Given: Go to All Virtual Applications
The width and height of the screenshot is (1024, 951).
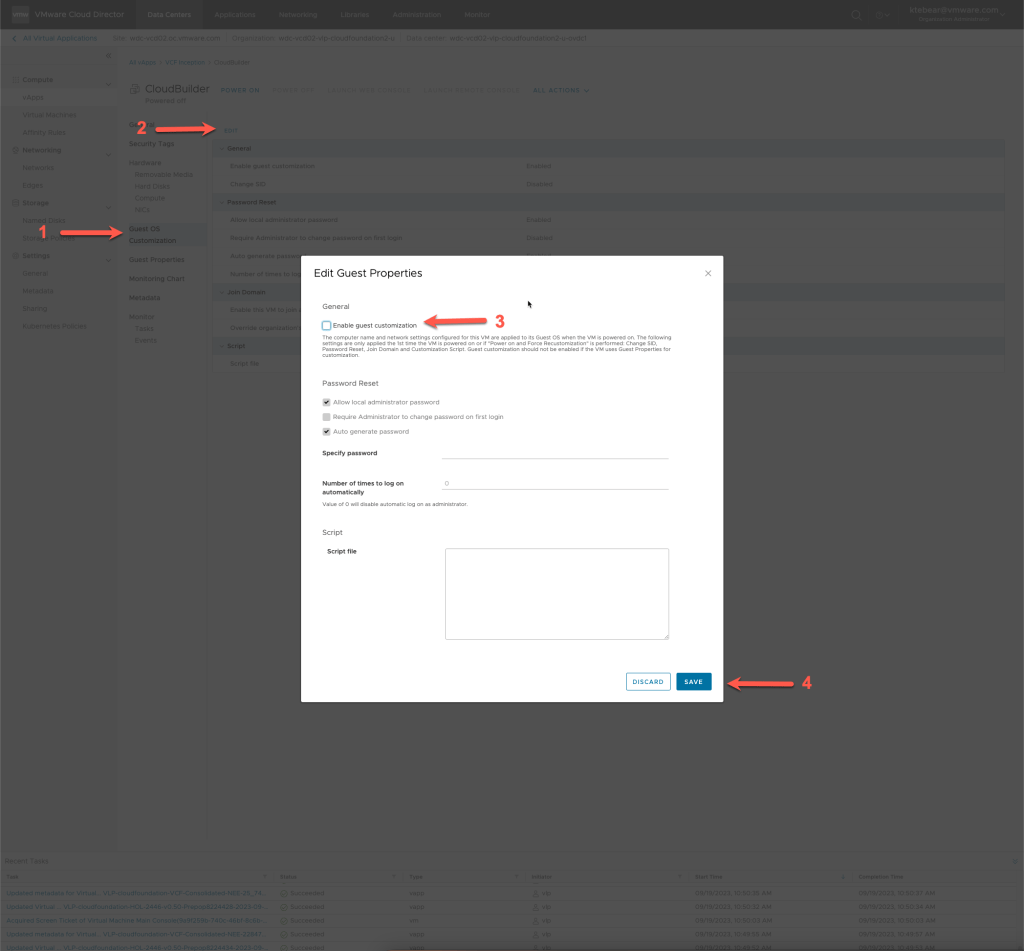Looking at the screenshot, I should pyautogui.click(x=59, y=39).
